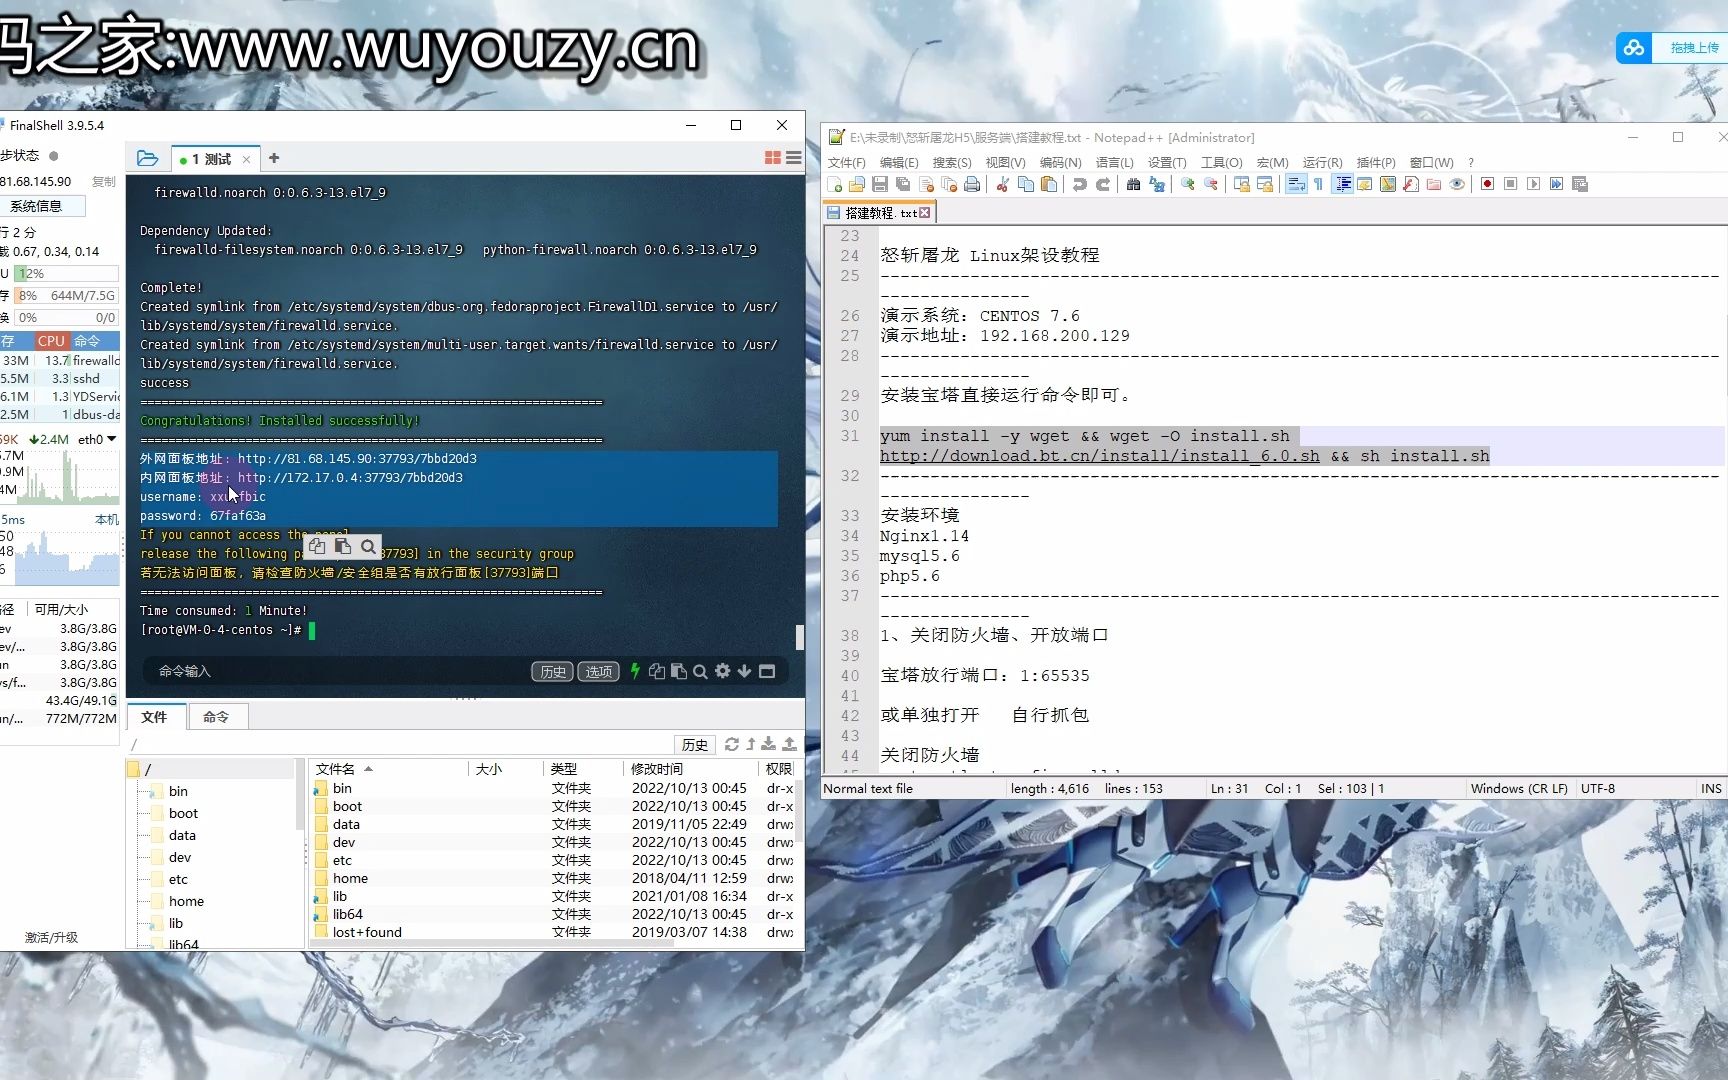The image size is (1728, 1080).
Task: Open Find with the binoculars icon
Action: click(1133, 184)
